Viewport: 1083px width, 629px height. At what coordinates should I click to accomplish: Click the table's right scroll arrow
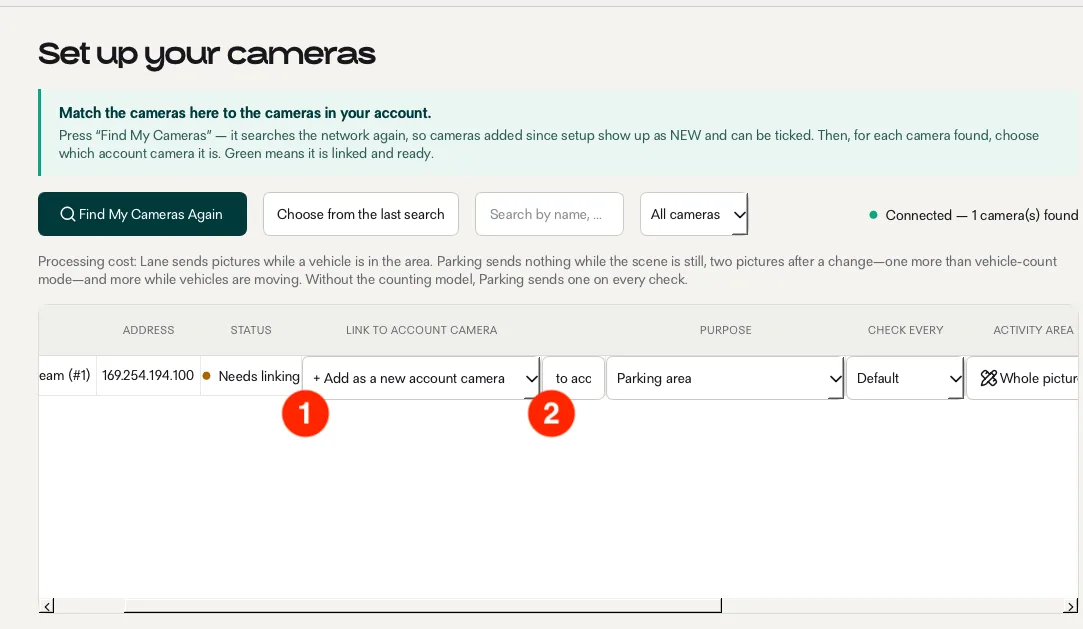point(1070,606)
